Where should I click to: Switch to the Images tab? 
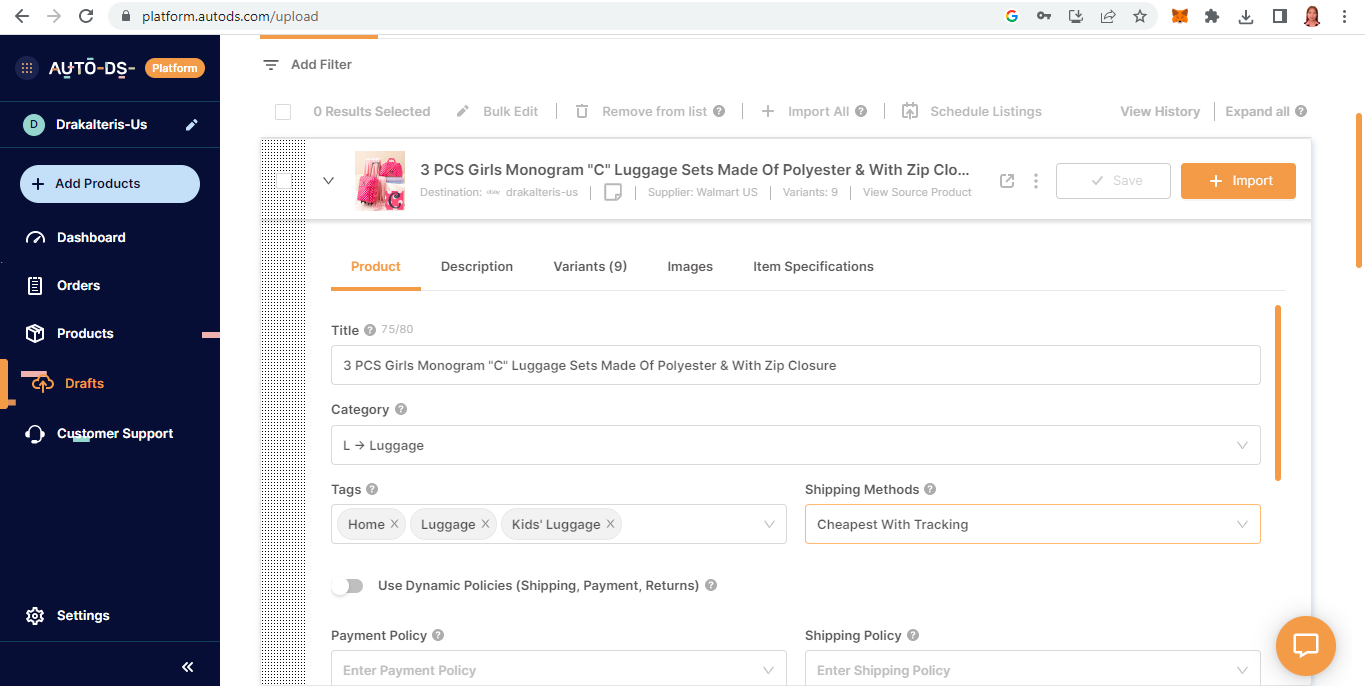point(690,267)
